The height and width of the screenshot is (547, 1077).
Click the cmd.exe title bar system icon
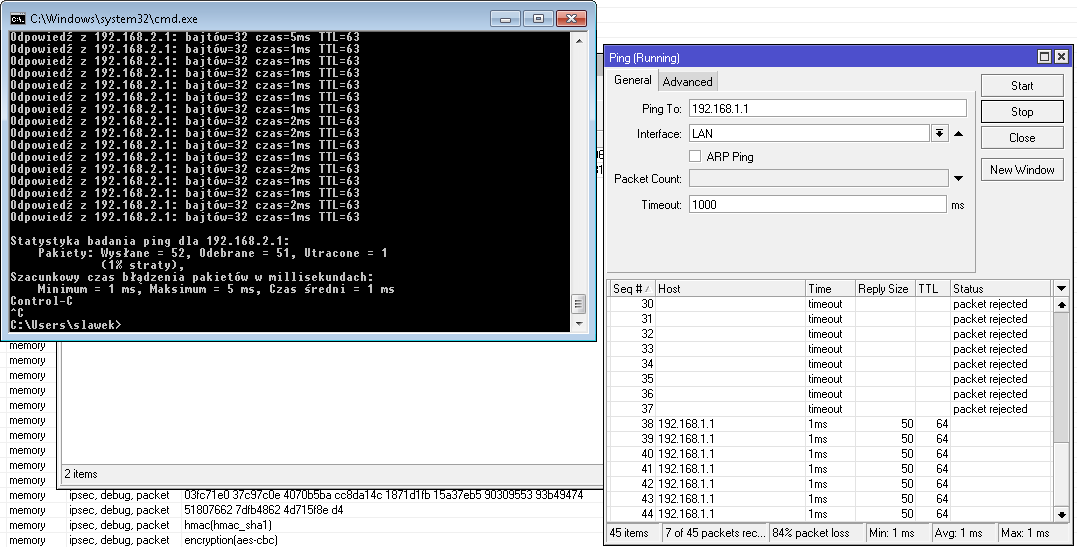point(17,18)
